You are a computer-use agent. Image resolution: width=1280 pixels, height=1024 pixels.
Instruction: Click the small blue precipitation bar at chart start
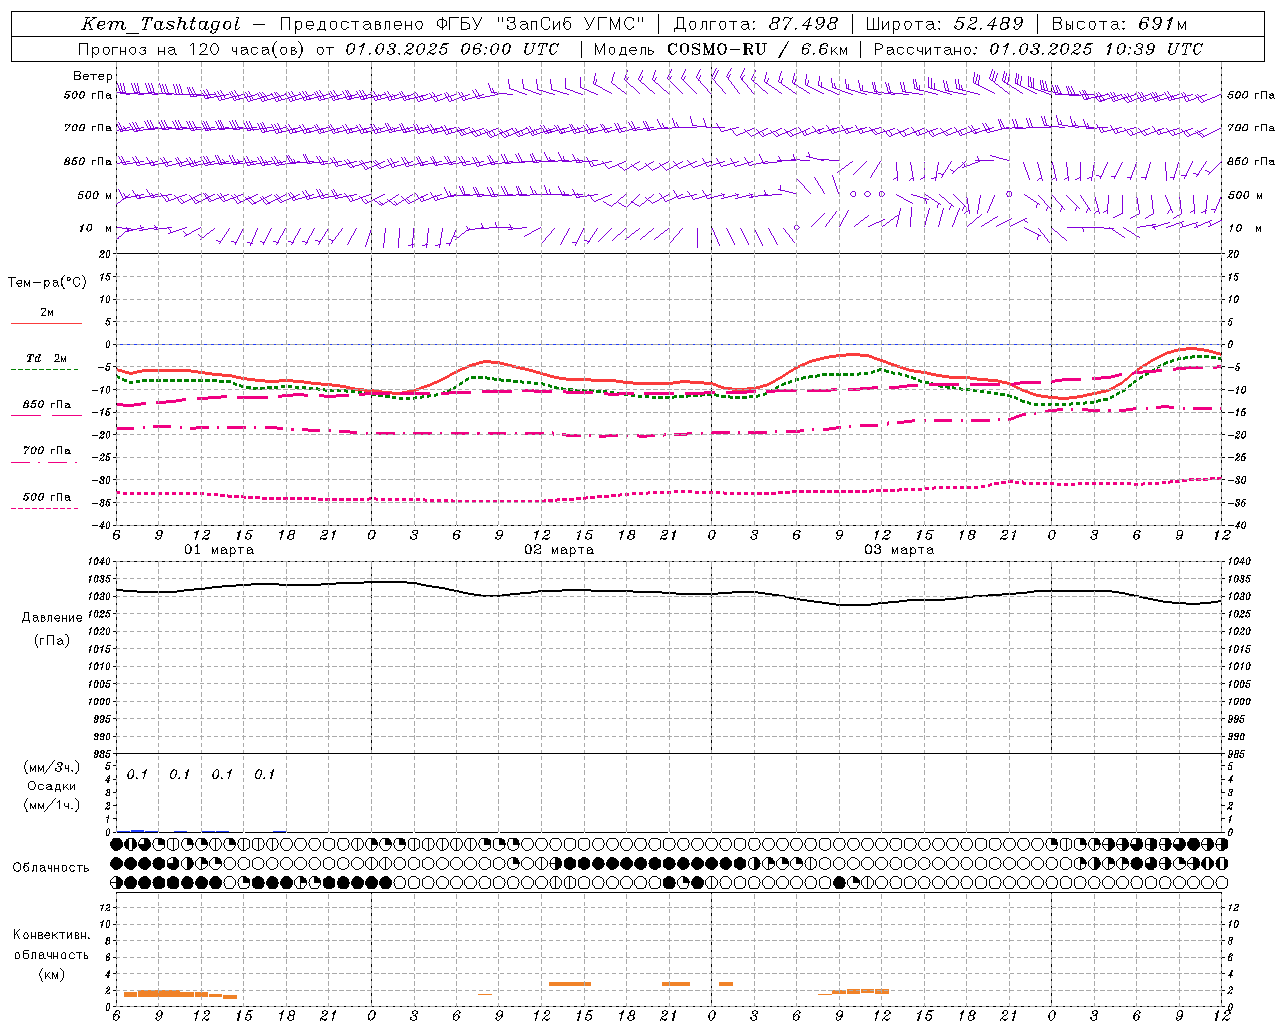(137, 830)
